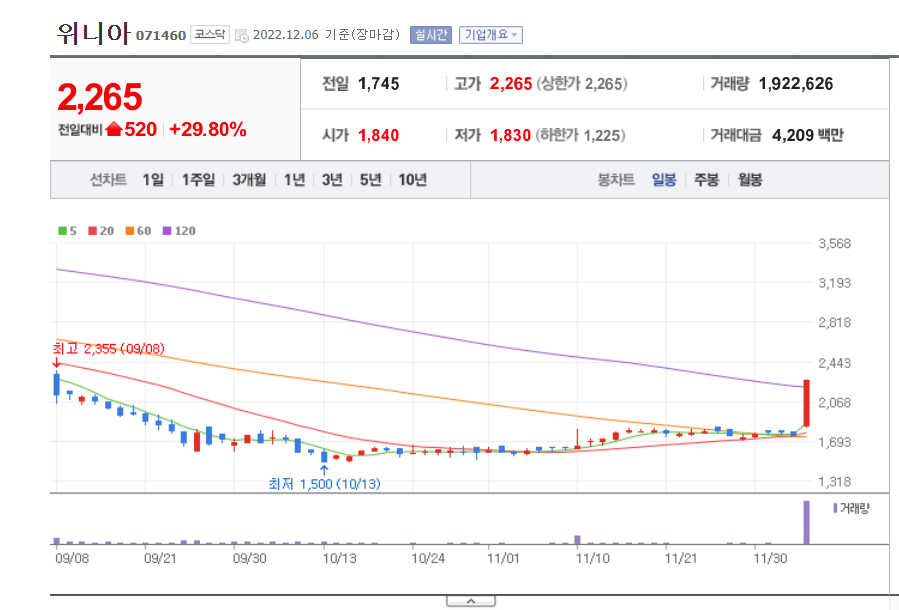Switch to 월봉 monthly candle chart
899x610 pixels.
coord(750,180)
